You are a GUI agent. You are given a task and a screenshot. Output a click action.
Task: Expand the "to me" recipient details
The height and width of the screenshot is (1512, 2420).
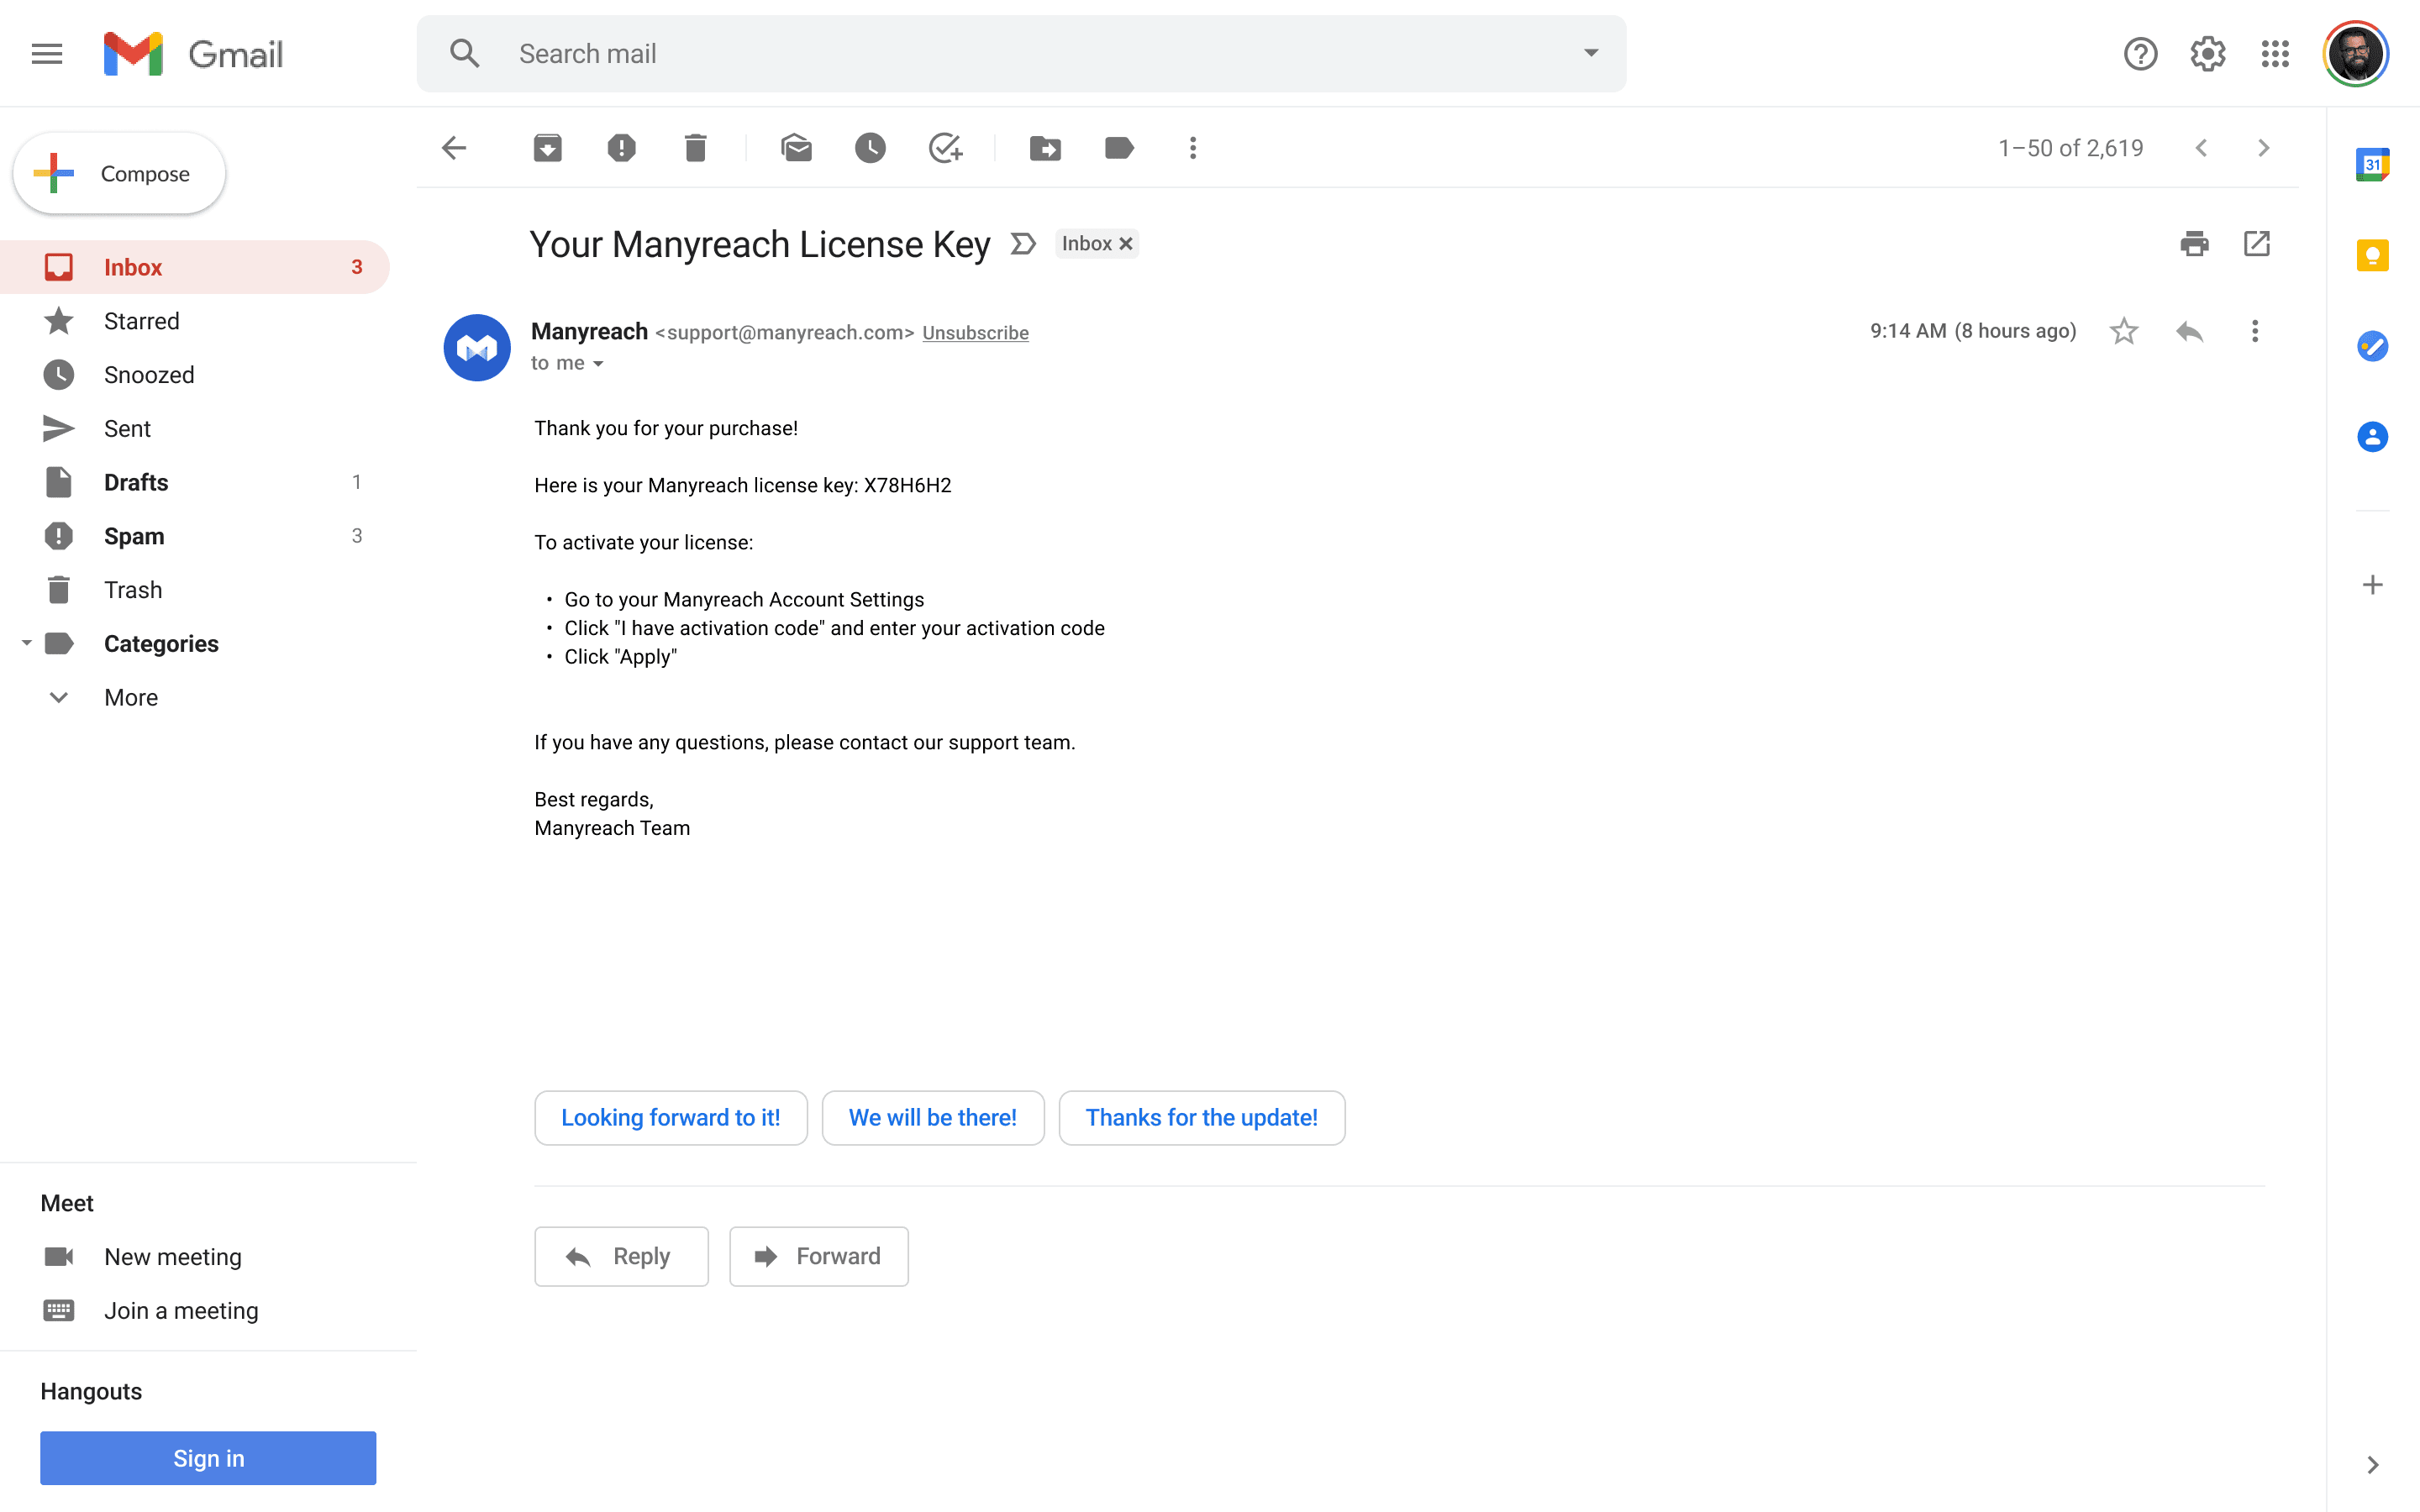[x=598, y=364]
